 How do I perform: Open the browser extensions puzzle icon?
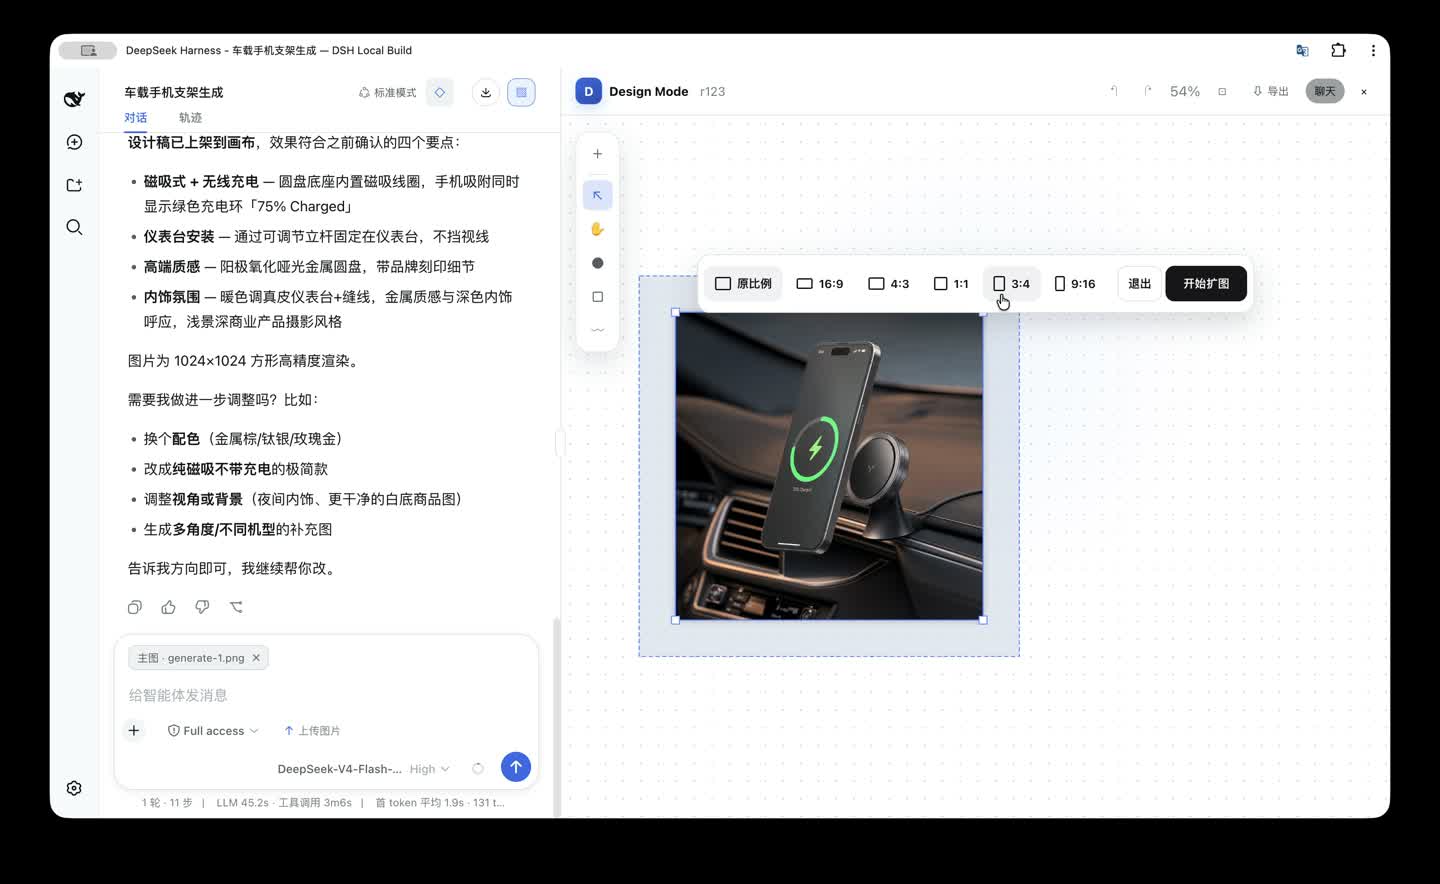click(x=1338, y=50)
